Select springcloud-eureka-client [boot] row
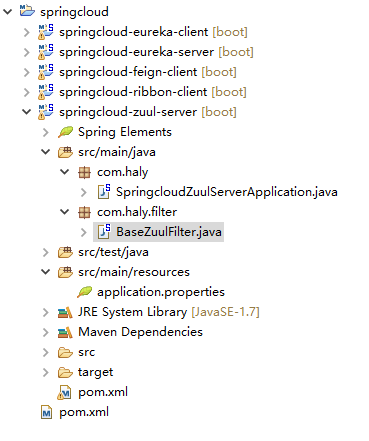 pyautogui.click(x=153, y=32)
